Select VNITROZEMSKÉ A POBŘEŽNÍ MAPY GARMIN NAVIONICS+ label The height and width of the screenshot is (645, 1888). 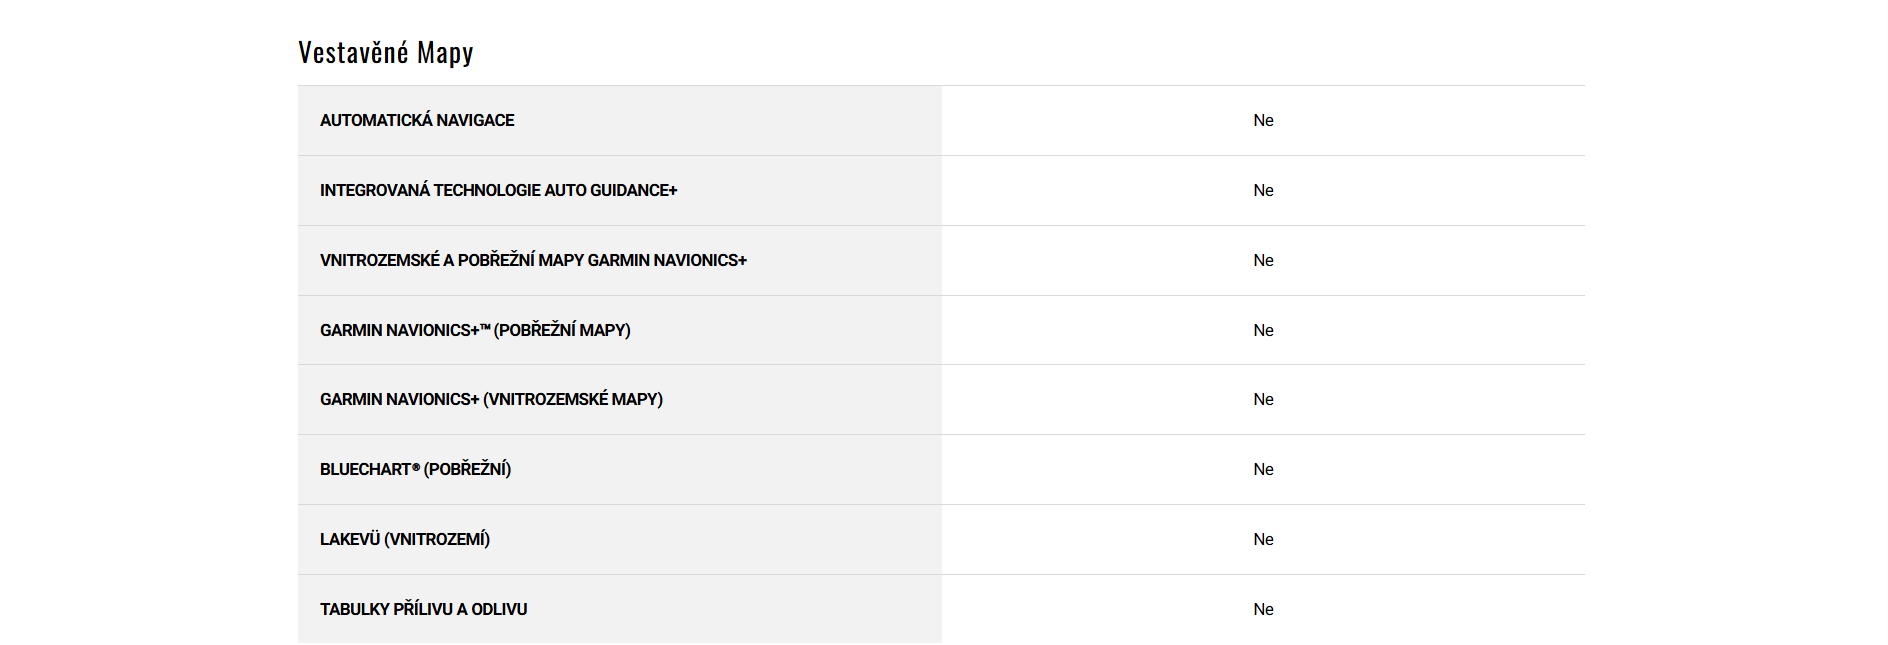tap(533, 260)
